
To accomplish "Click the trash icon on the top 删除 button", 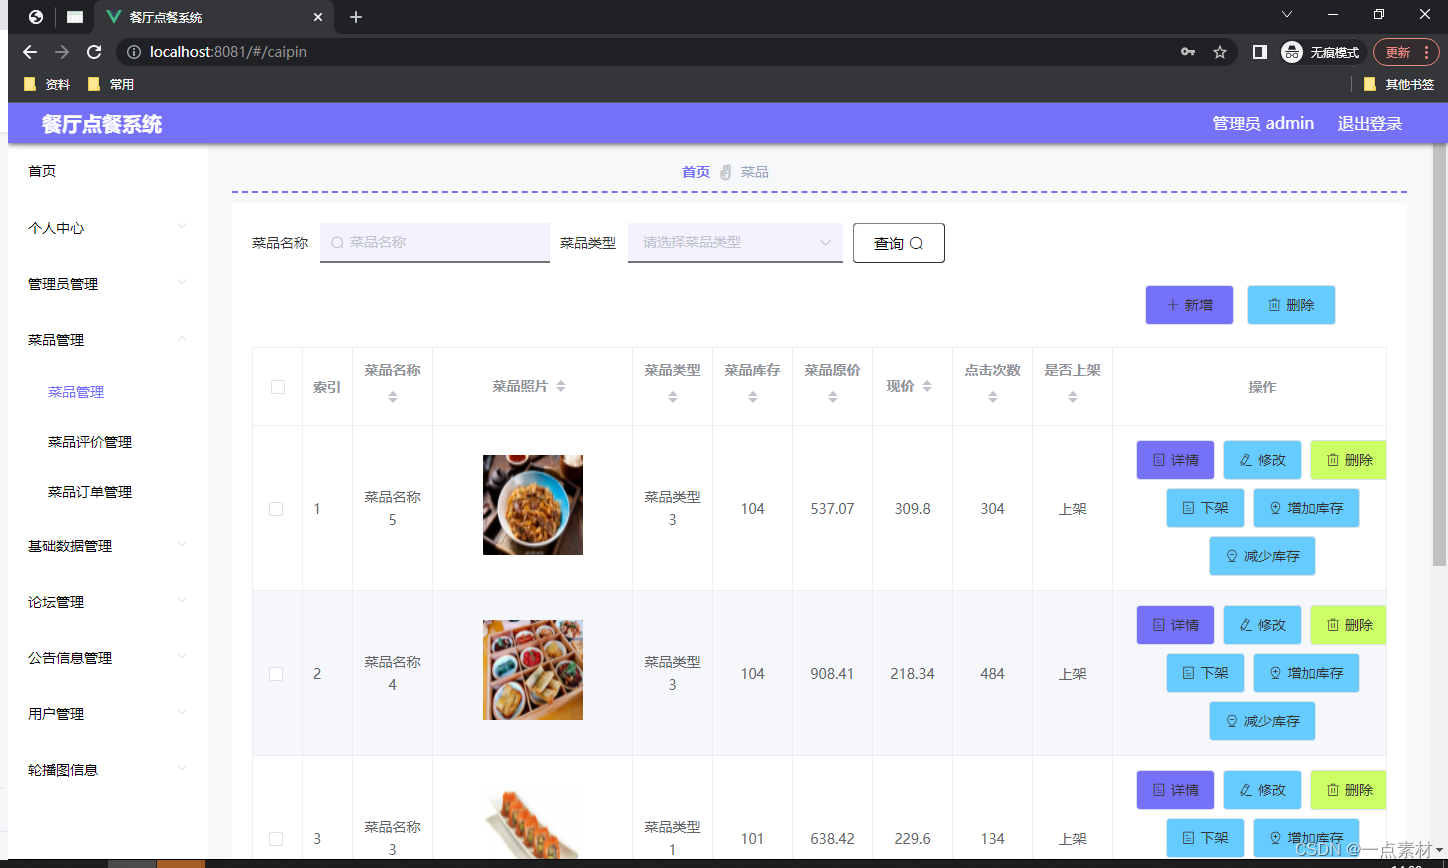I will coord(1275,304).
